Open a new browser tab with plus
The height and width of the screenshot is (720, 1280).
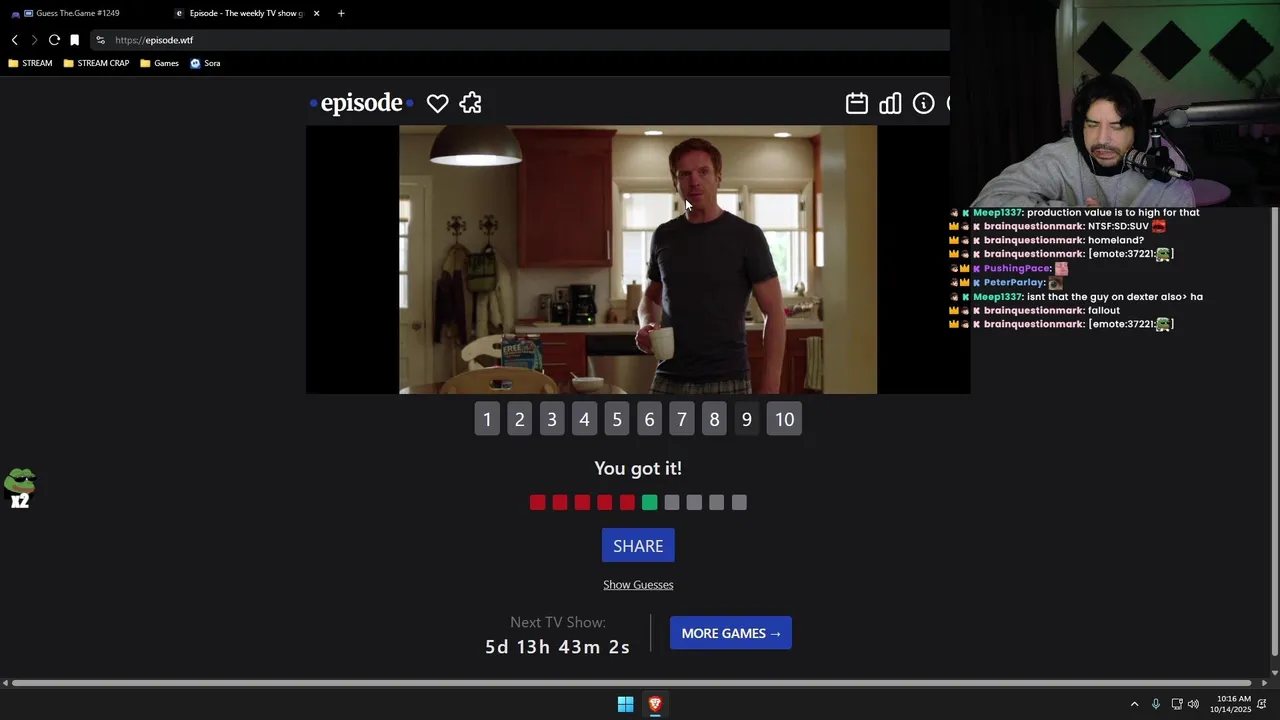(x=341, y=13)
